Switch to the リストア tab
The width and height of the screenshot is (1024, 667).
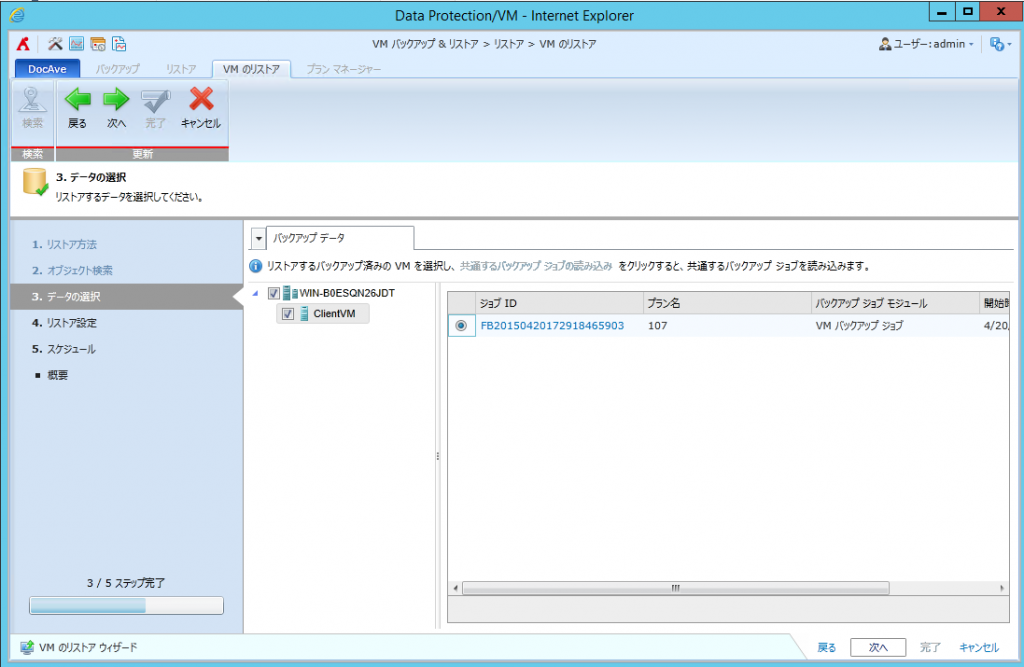[181, 69]
